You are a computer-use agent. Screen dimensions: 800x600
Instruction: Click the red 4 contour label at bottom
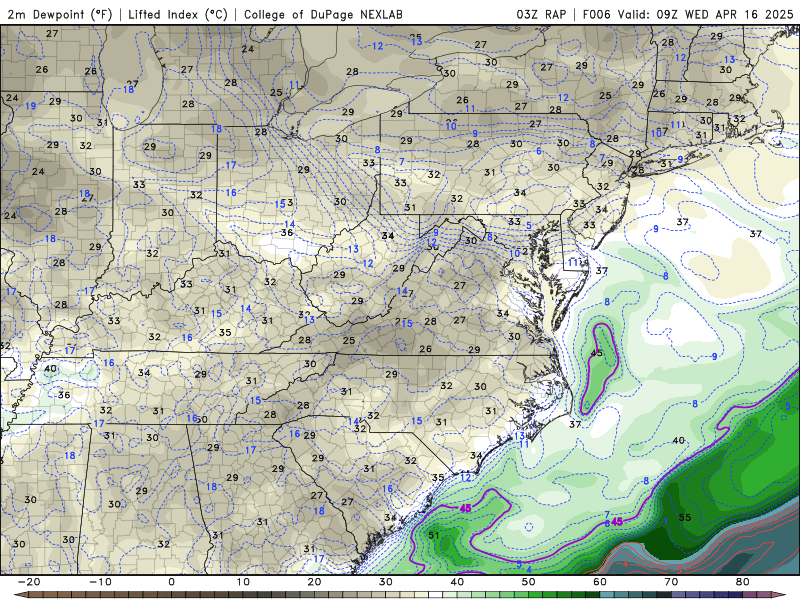(x=625, y=564)
